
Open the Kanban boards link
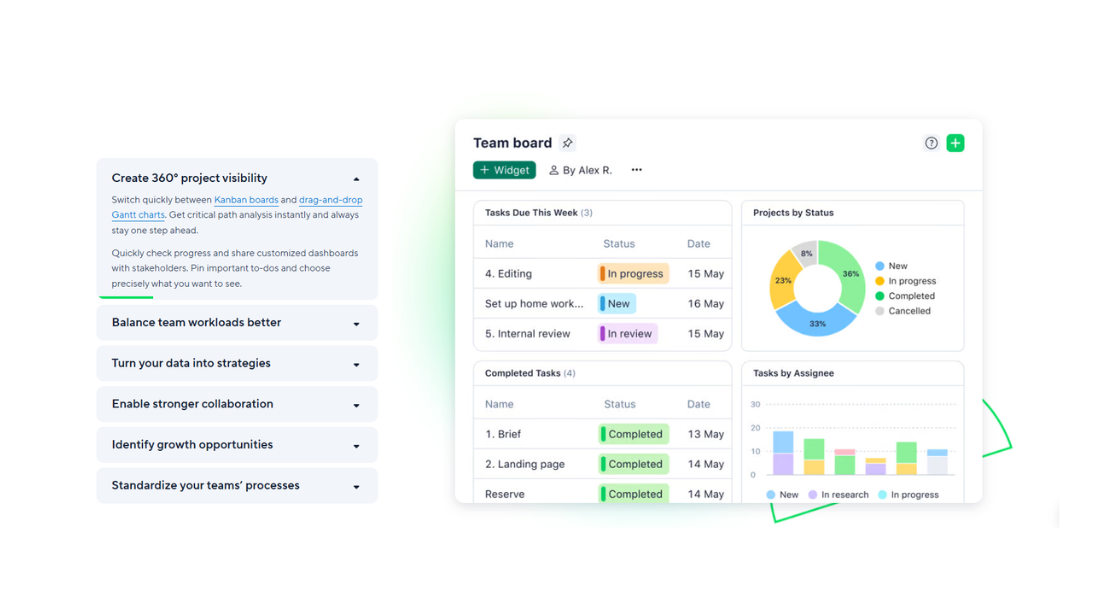[x=246, y=200]
